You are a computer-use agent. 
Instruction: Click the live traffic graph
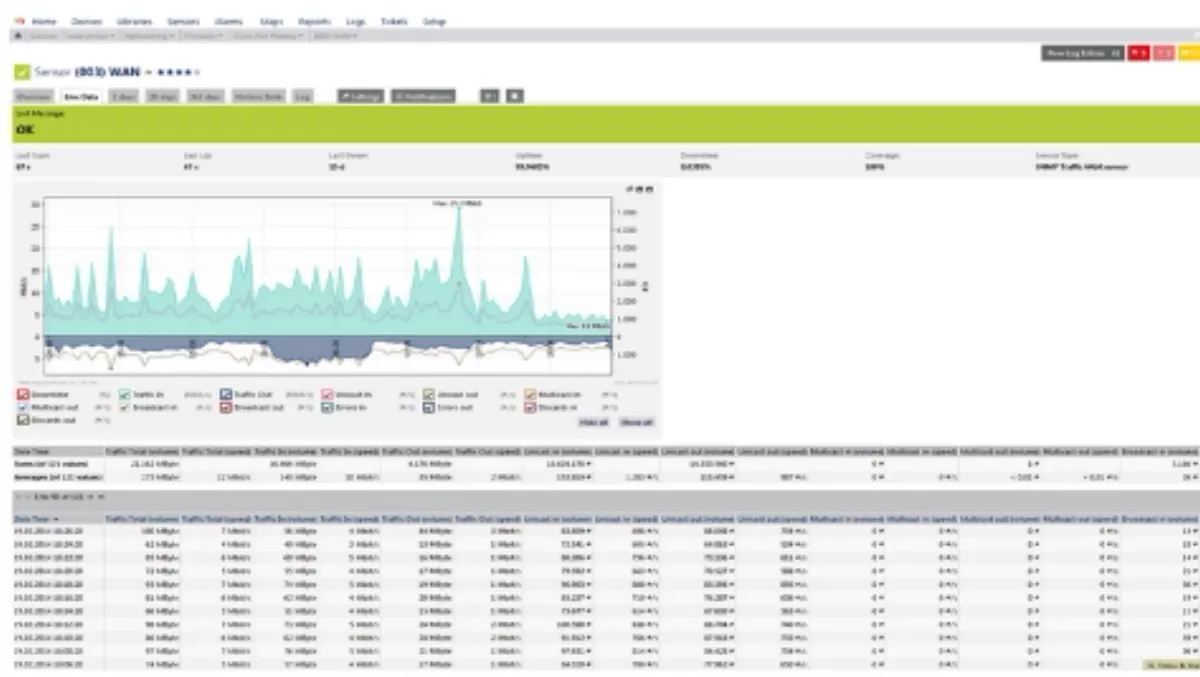(328, 286)
